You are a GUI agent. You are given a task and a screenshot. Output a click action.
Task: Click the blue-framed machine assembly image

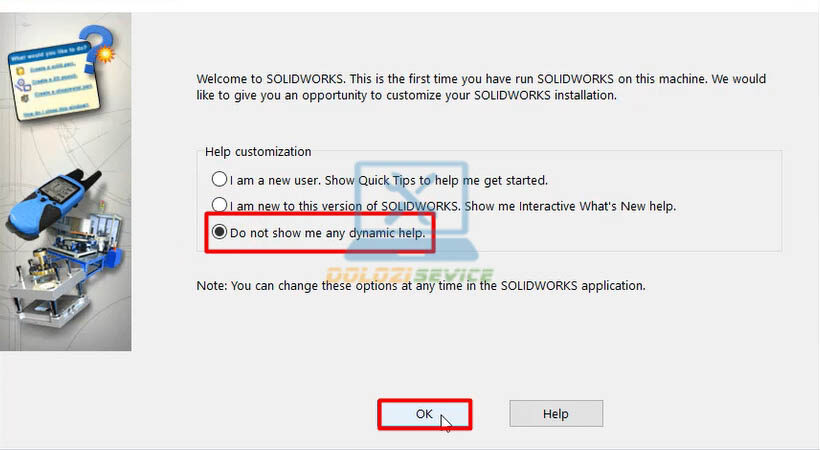pos(89,243)
